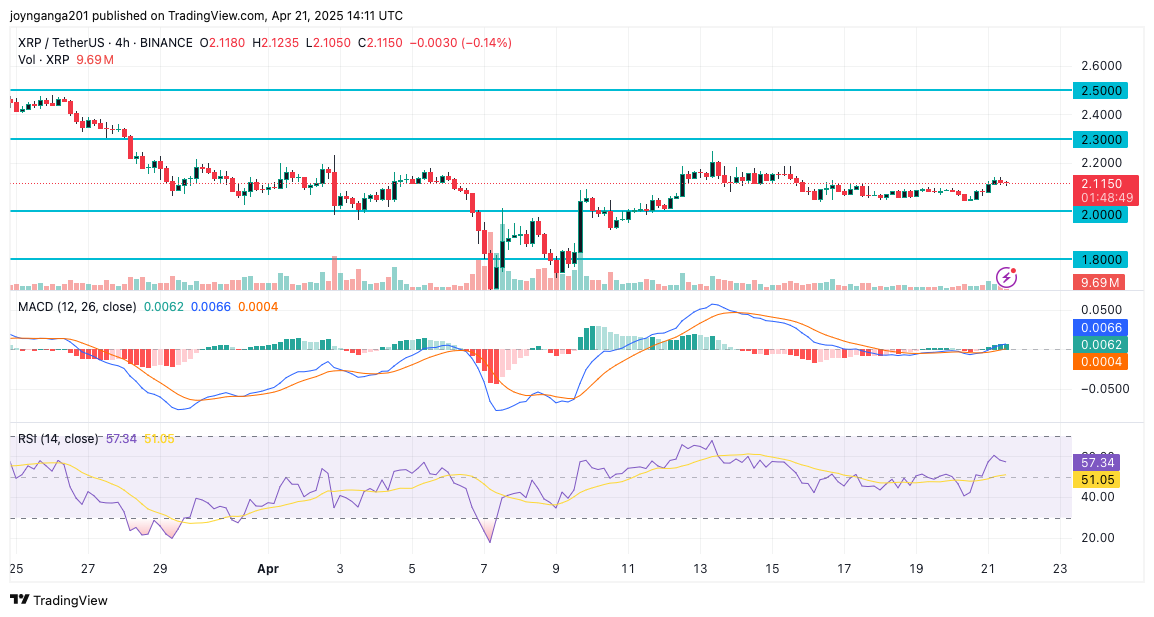
Task: Click the purple lightning bolt icon
Action: point(1007,277)
